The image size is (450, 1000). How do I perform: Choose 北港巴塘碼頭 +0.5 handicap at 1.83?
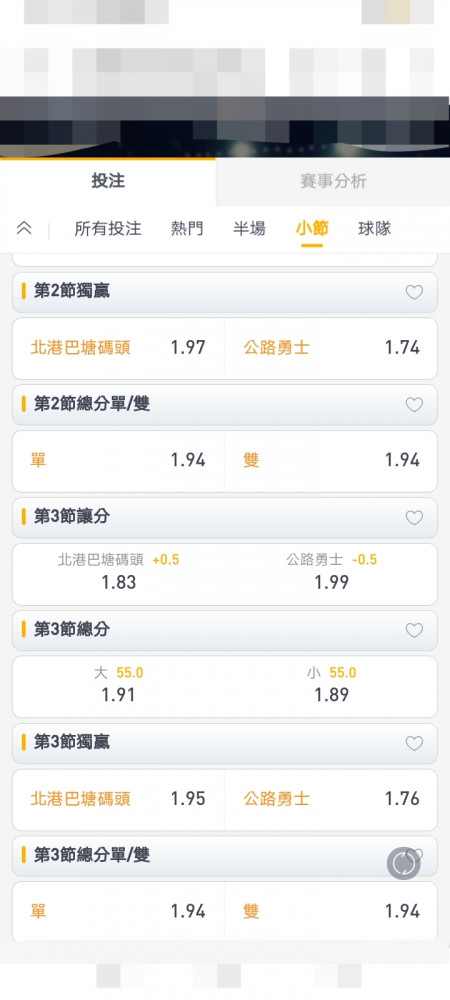[x=119, y=572]
